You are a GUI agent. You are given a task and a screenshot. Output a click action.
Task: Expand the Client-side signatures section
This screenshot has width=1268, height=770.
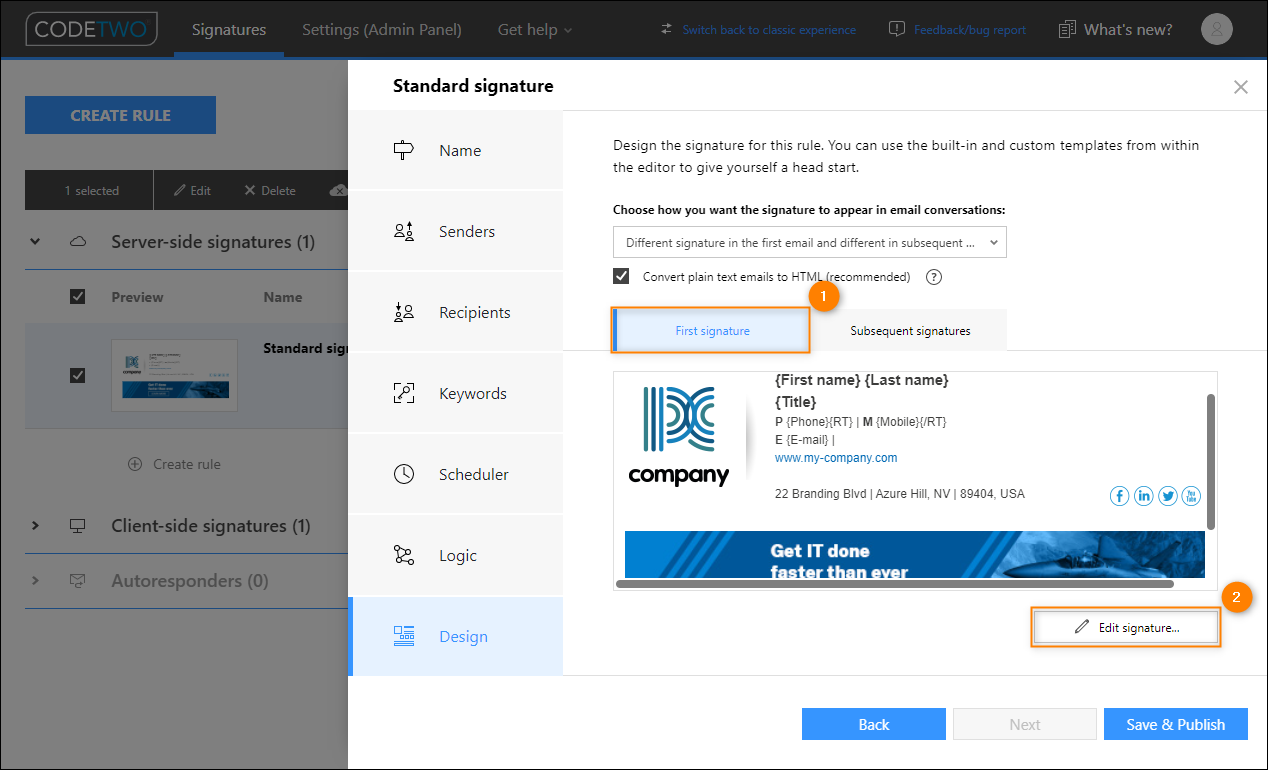point(35,526)
